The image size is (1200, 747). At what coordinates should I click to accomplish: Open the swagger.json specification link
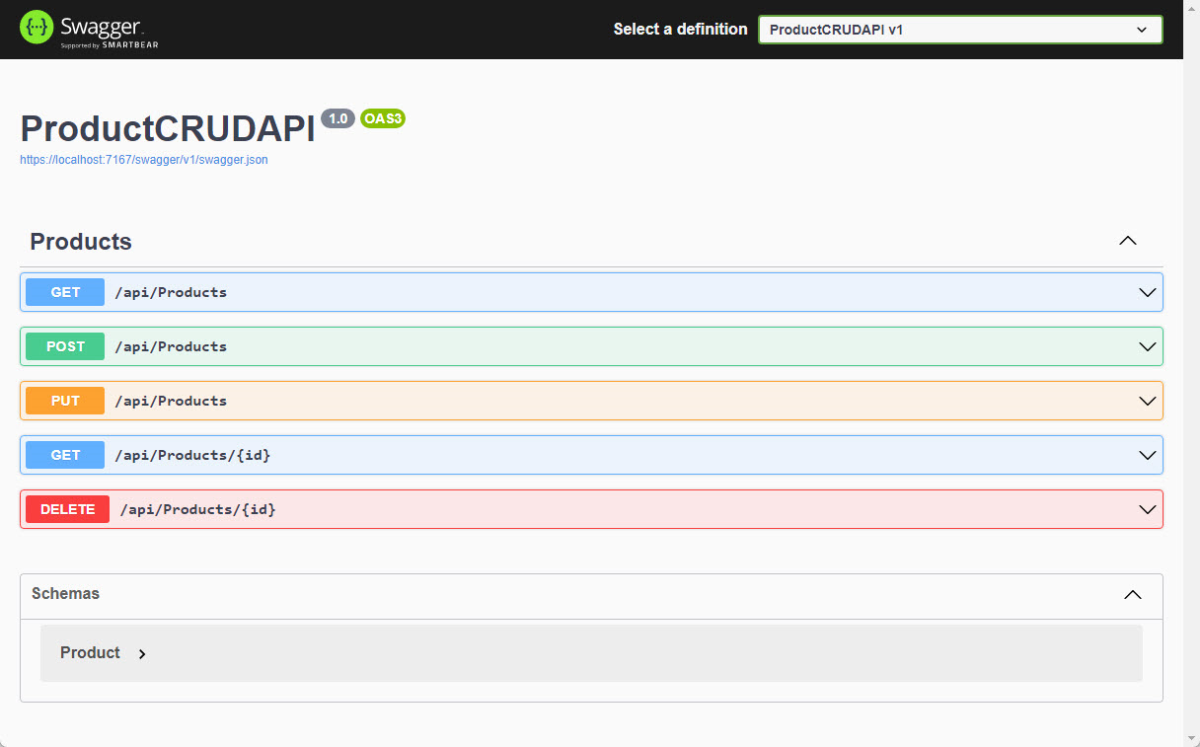pyautogui.click(x=144, y=159)
